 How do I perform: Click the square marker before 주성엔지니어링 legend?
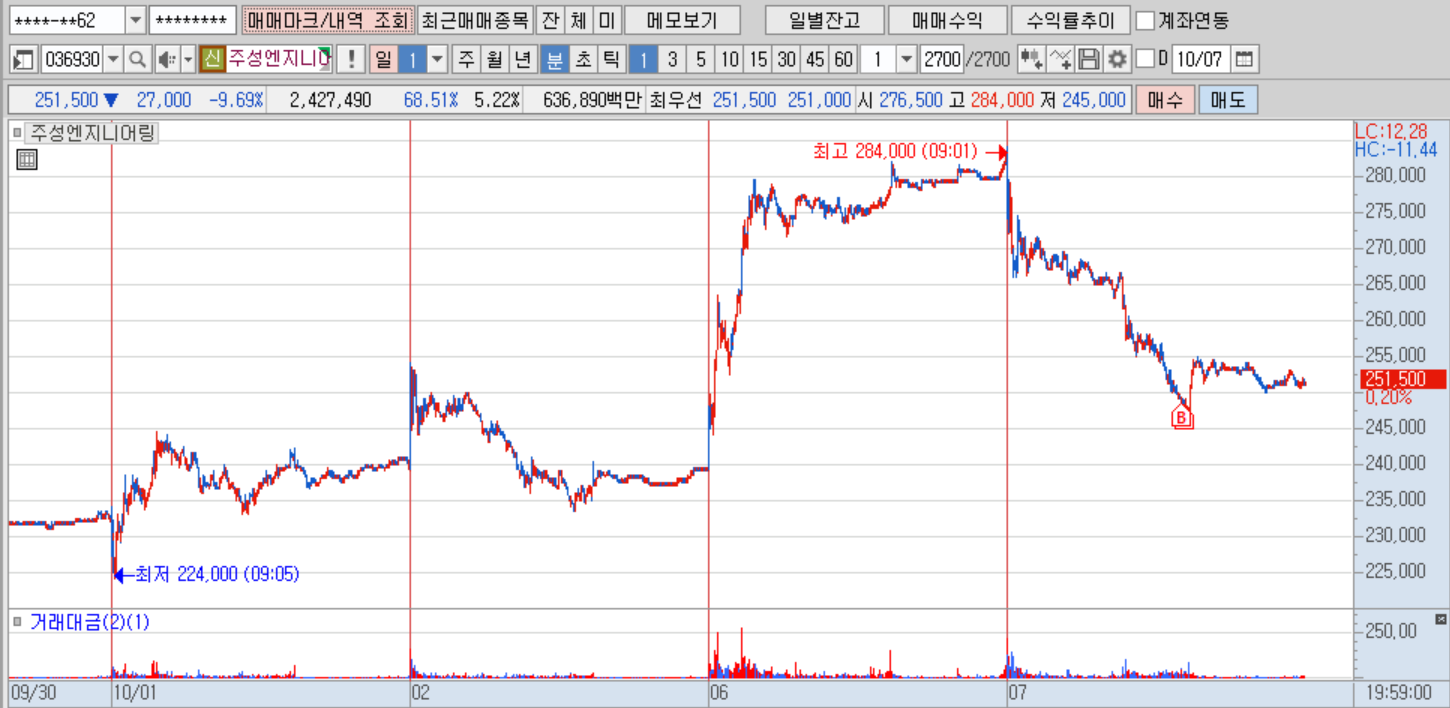(x=17, y=132)
